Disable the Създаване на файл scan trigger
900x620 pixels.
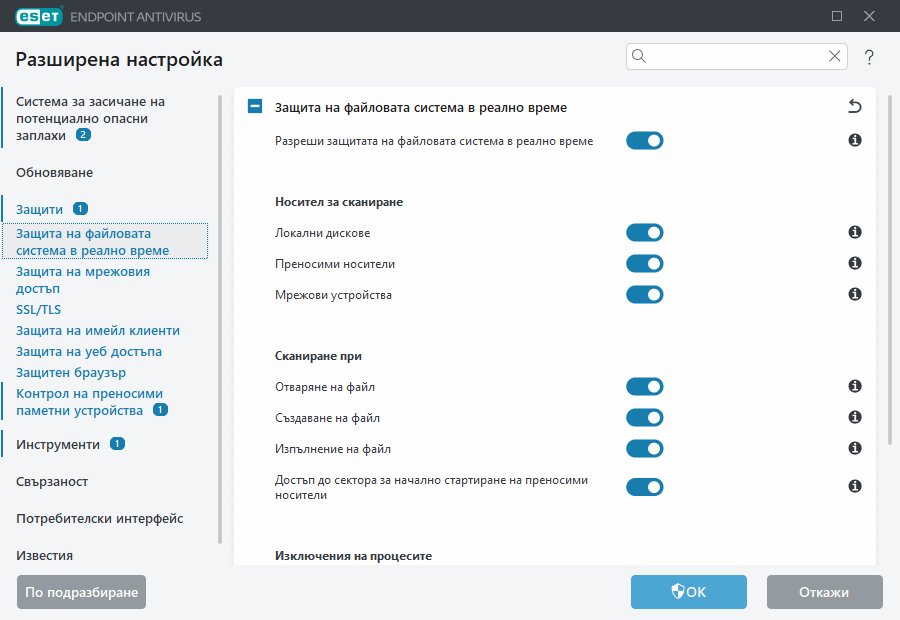pyautogui.click(x=645, y=417)
